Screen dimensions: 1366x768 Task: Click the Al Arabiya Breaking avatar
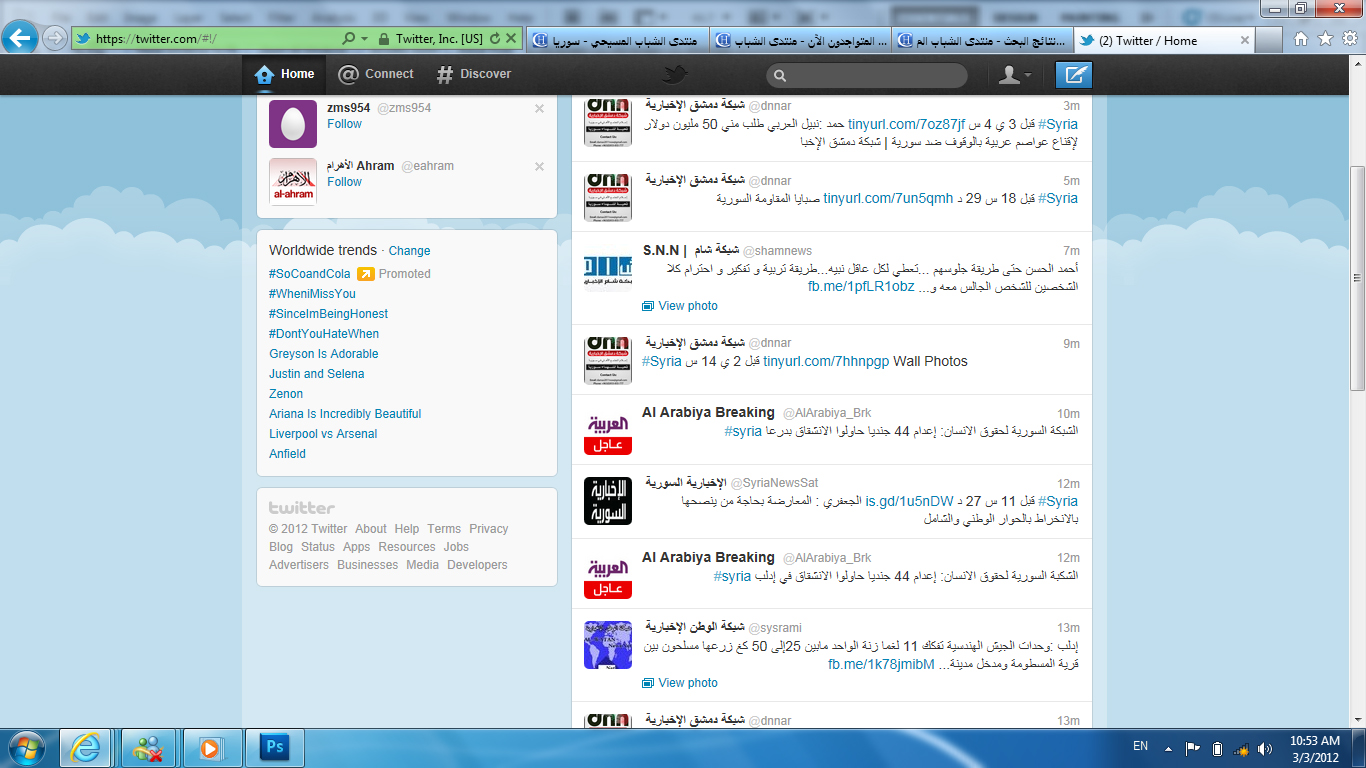608,430
